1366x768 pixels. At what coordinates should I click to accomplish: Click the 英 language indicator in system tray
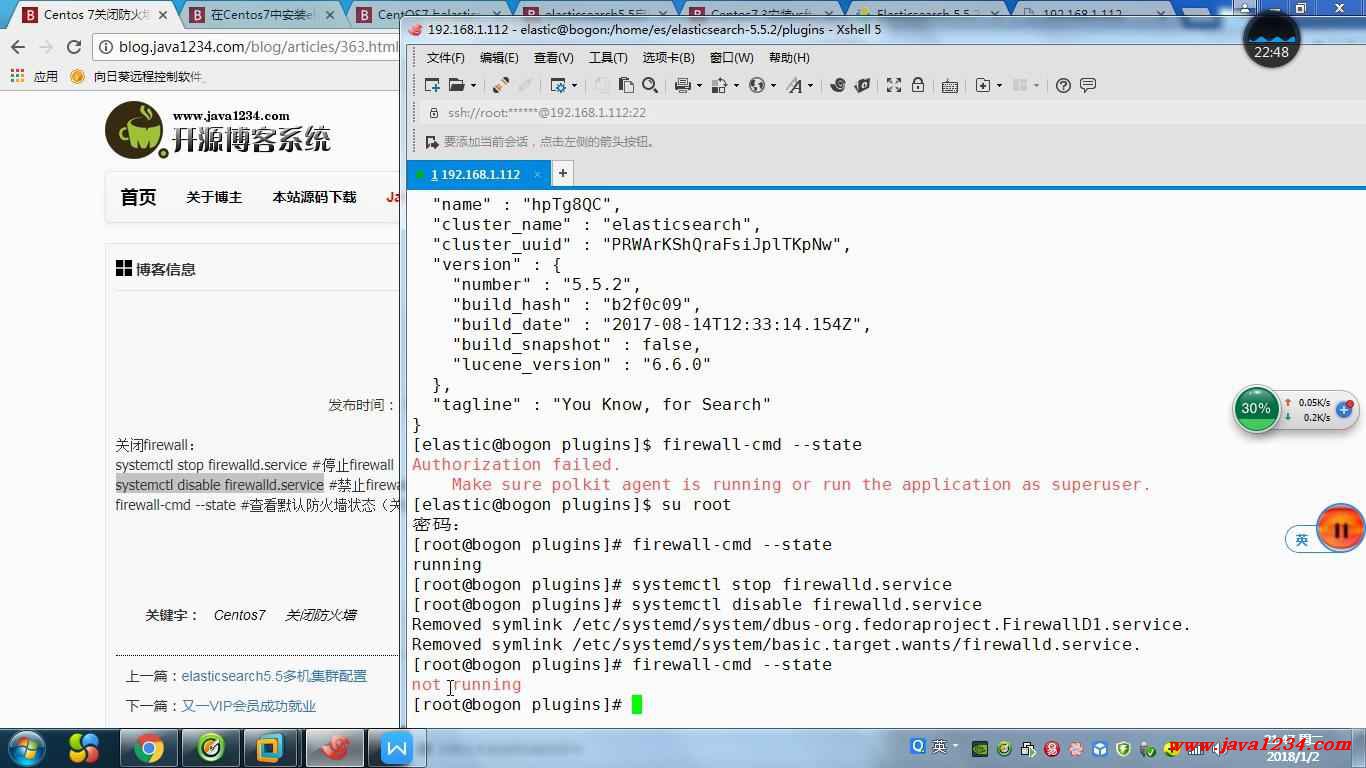(x=939, y=746)
